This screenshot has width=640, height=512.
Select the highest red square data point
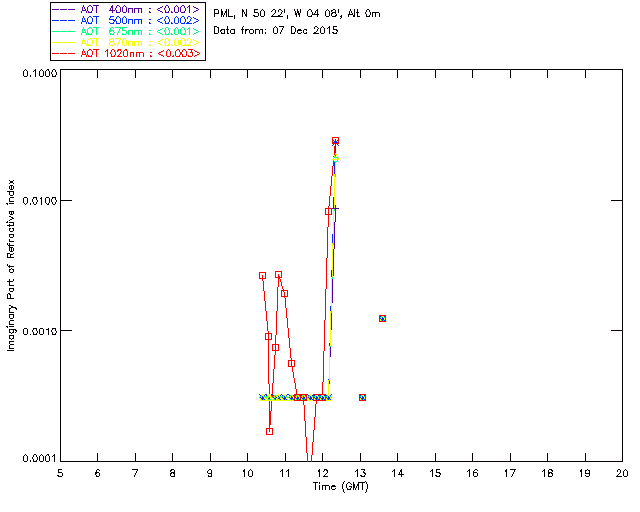click(x=336, y=141)
